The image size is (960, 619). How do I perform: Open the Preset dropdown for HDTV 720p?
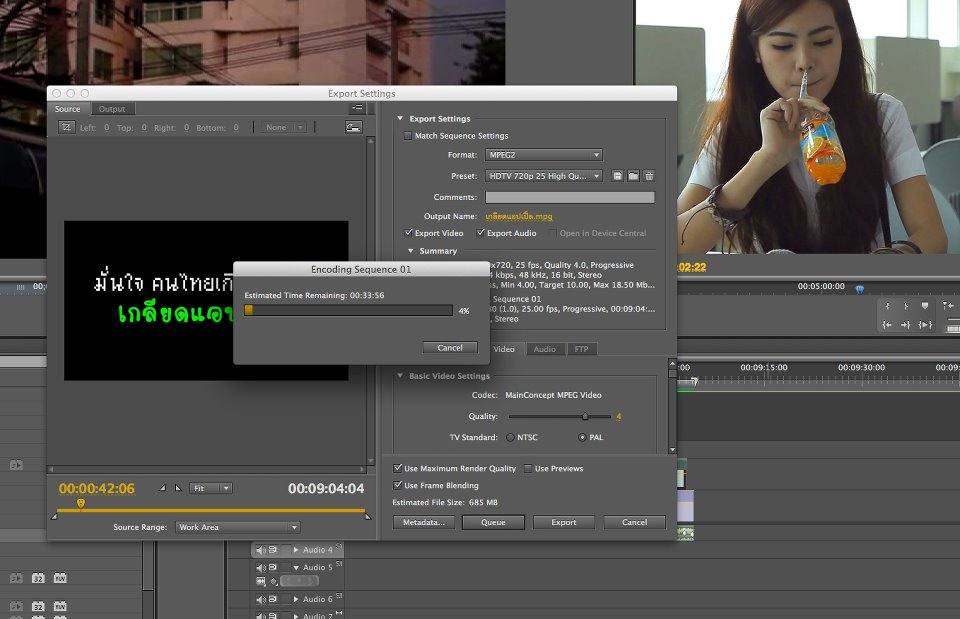tap(543, 176)
